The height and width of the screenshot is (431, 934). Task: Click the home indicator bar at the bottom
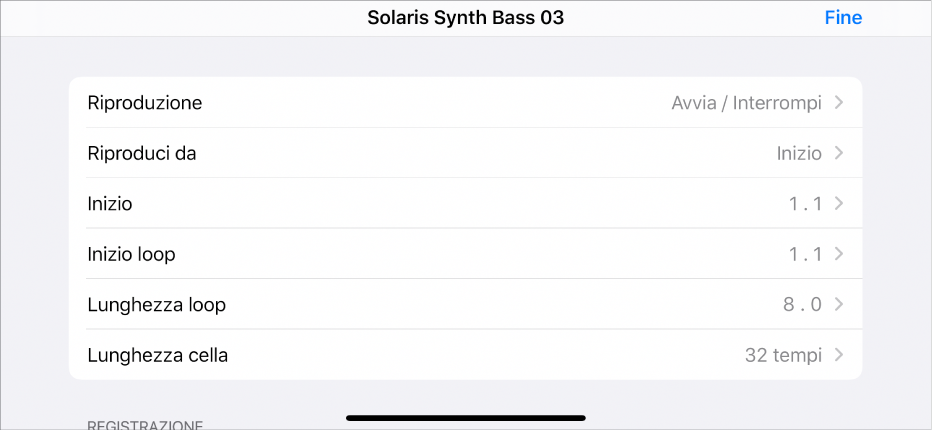466,417
